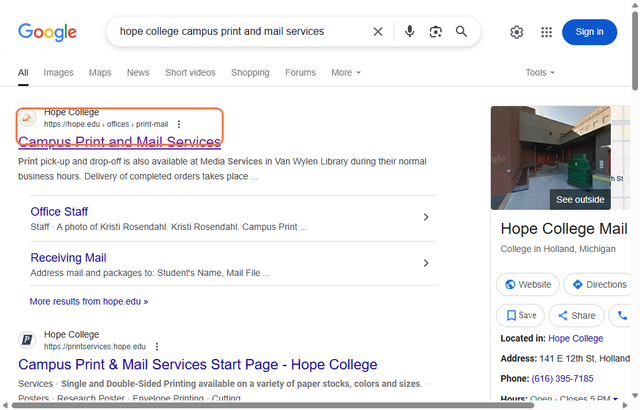Click 'College in Holland, Michigan' subtitle
The height and width of the screenshot is (410, 640).
(558, 249)
